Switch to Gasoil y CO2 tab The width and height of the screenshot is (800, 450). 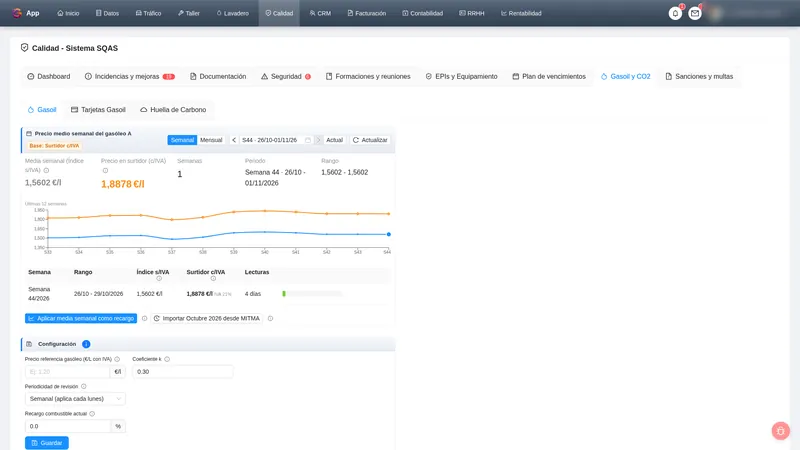coord(626,77)
